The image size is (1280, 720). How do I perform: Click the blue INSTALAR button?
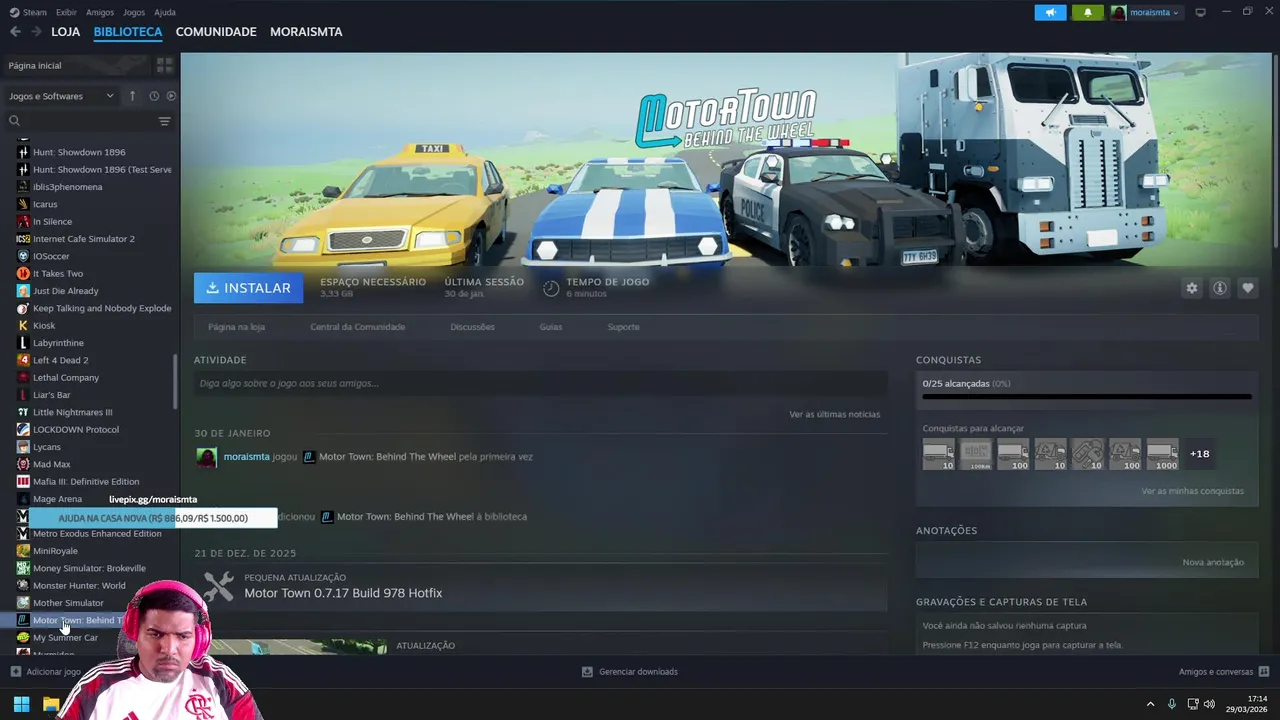(248, 288)
